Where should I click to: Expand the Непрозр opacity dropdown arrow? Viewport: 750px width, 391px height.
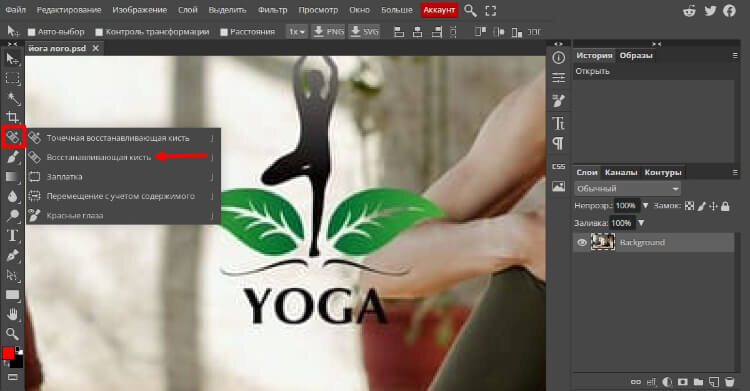[645, 206]
